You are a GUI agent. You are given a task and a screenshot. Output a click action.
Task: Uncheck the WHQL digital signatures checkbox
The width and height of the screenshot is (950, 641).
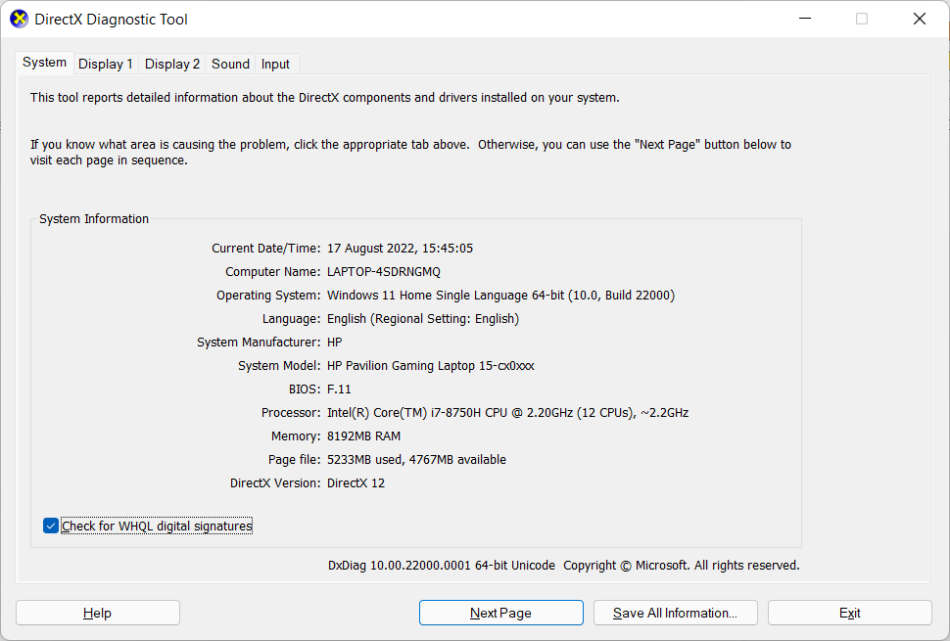[51, 526]
